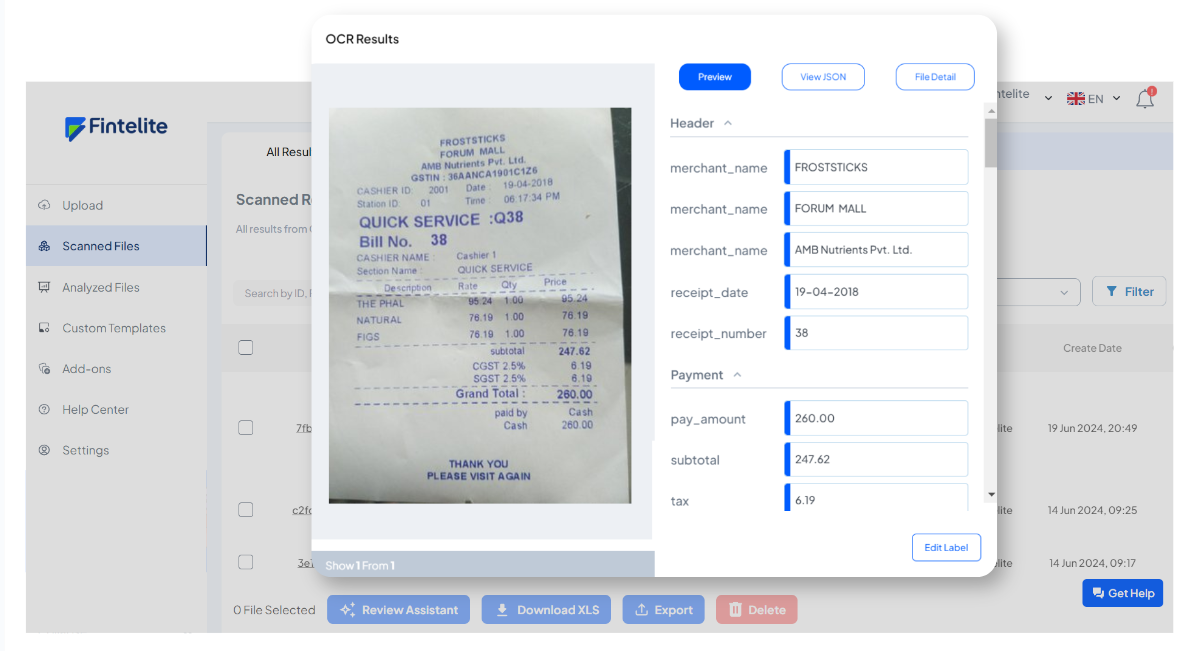Switch to File Detail
Screen dimensions: 1201x651
point(935,77)
